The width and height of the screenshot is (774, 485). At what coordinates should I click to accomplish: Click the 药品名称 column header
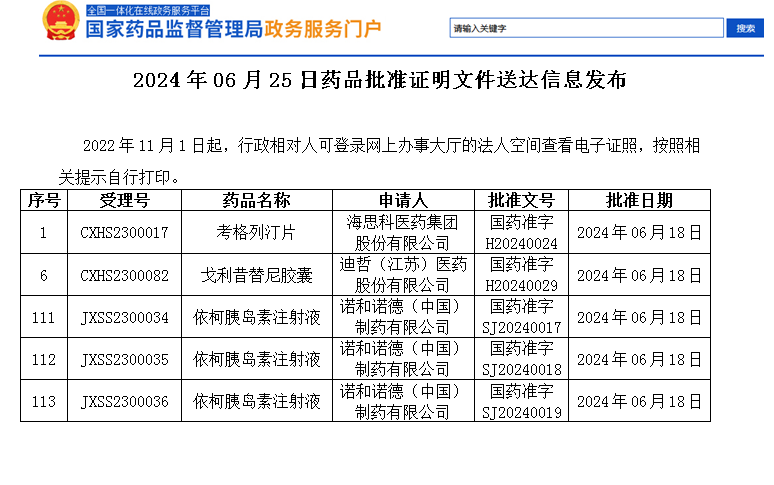[257, 200]
